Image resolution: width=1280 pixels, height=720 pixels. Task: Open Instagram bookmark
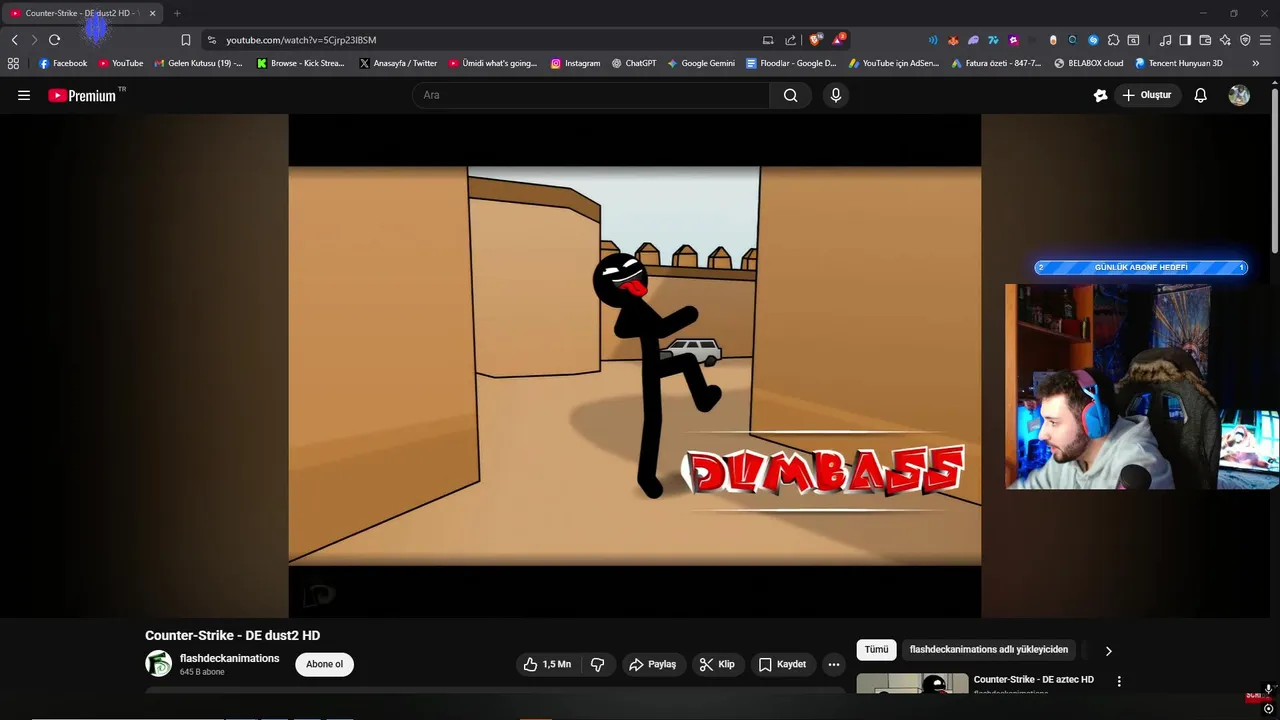576,63
